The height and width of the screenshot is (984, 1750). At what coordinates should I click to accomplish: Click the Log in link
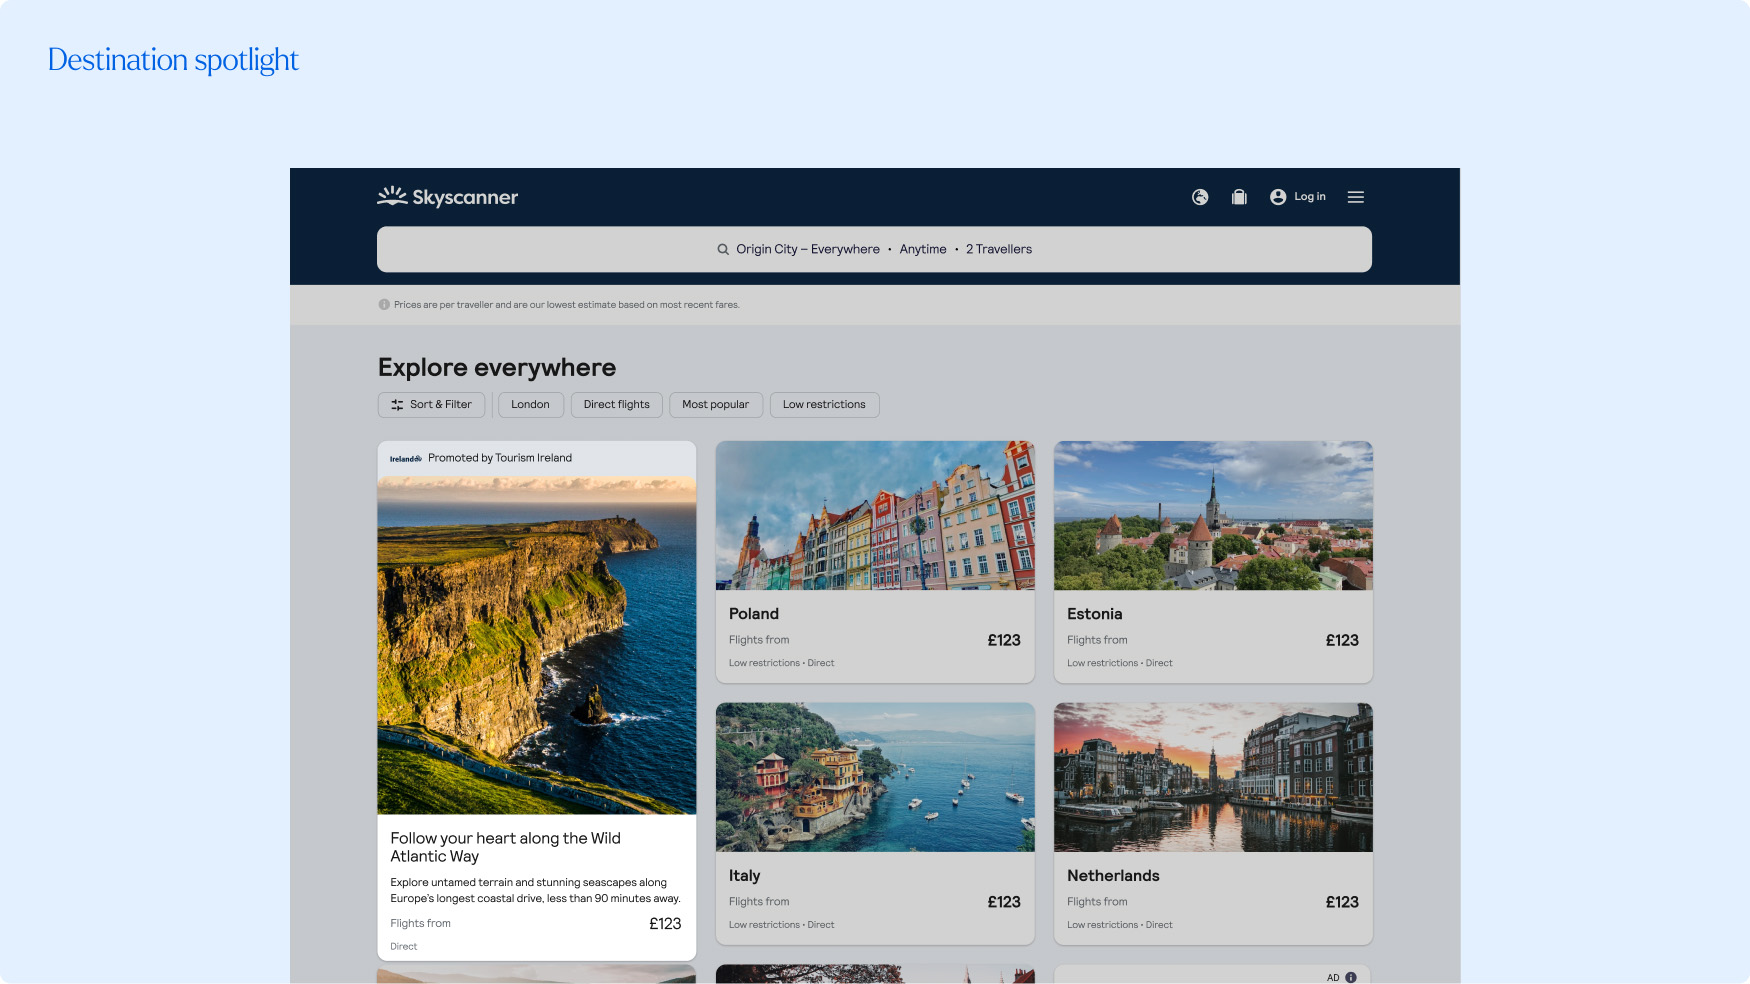(x=1309, y=197)
